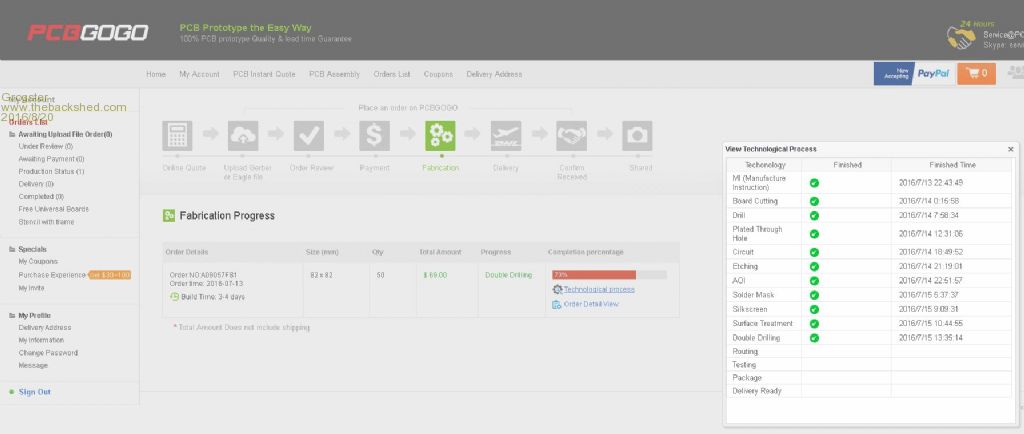Collapse the My Profile sidebar section

point(12,315)
